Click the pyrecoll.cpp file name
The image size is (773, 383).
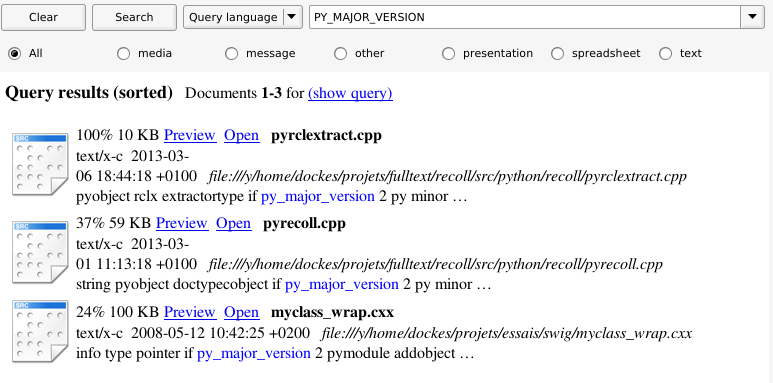(305, 224)
